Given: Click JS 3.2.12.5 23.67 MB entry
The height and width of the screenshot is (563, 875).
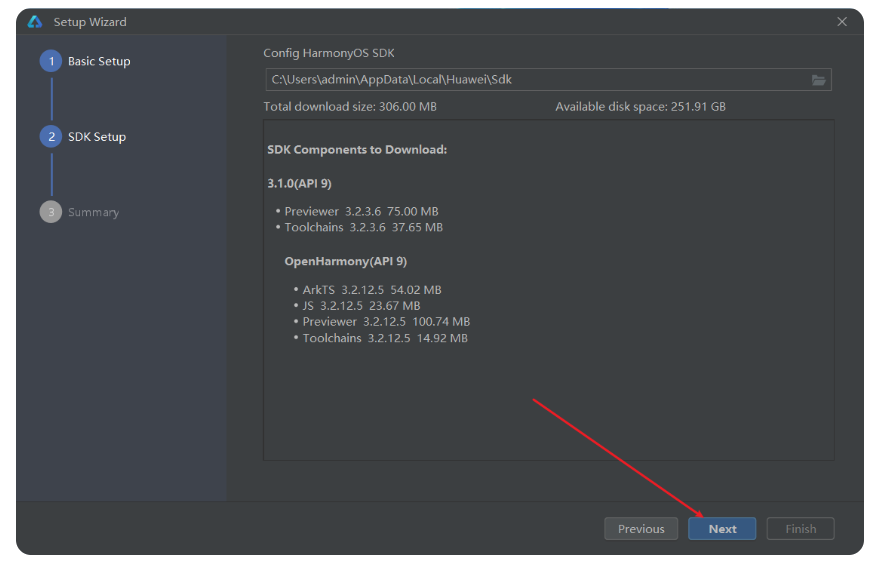Looking at the screenshot, I should click(x=361, y=306).
